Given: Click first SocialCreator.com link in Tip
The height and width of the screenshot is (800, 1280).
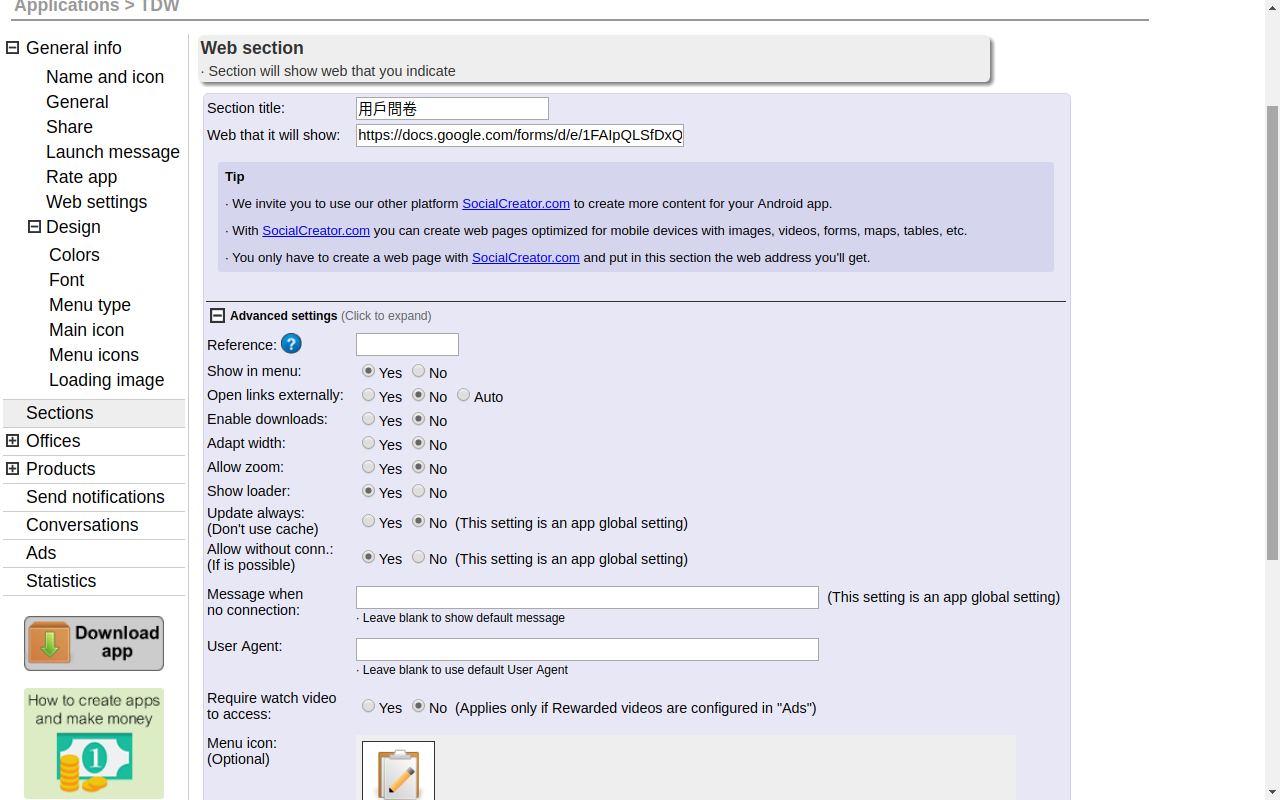Looking at the screenshot, I should point(515,204).
